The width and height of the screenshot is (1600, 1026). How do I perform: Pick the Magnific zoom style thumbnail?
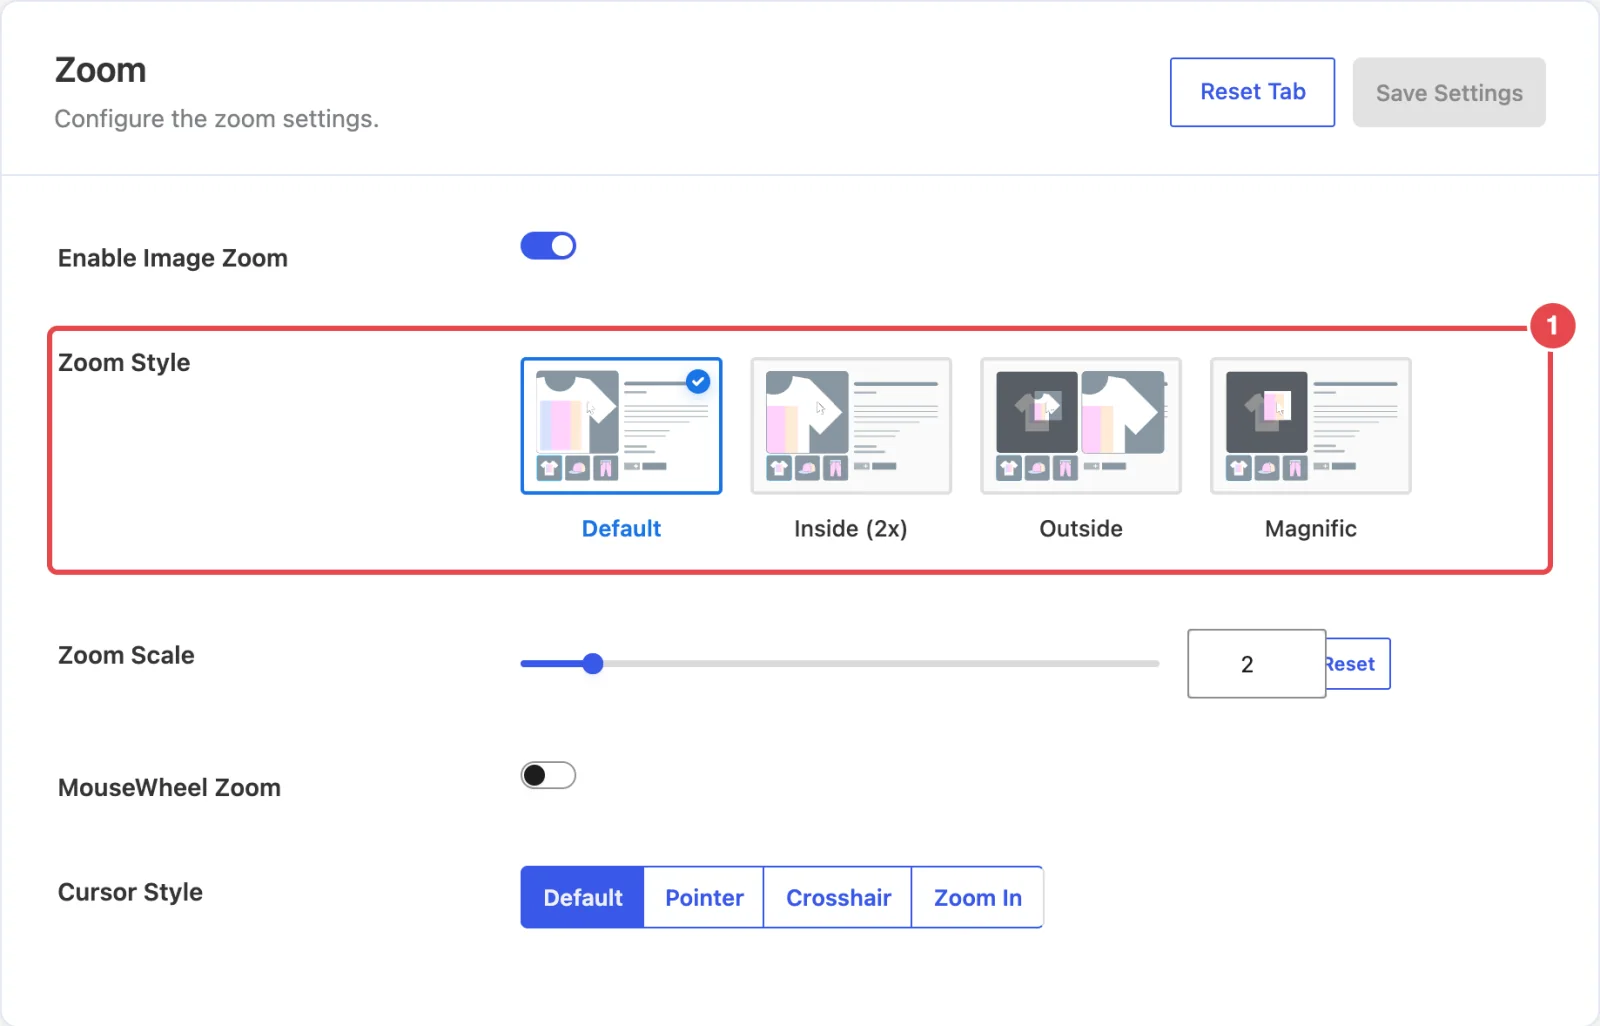coord(1311,426)
